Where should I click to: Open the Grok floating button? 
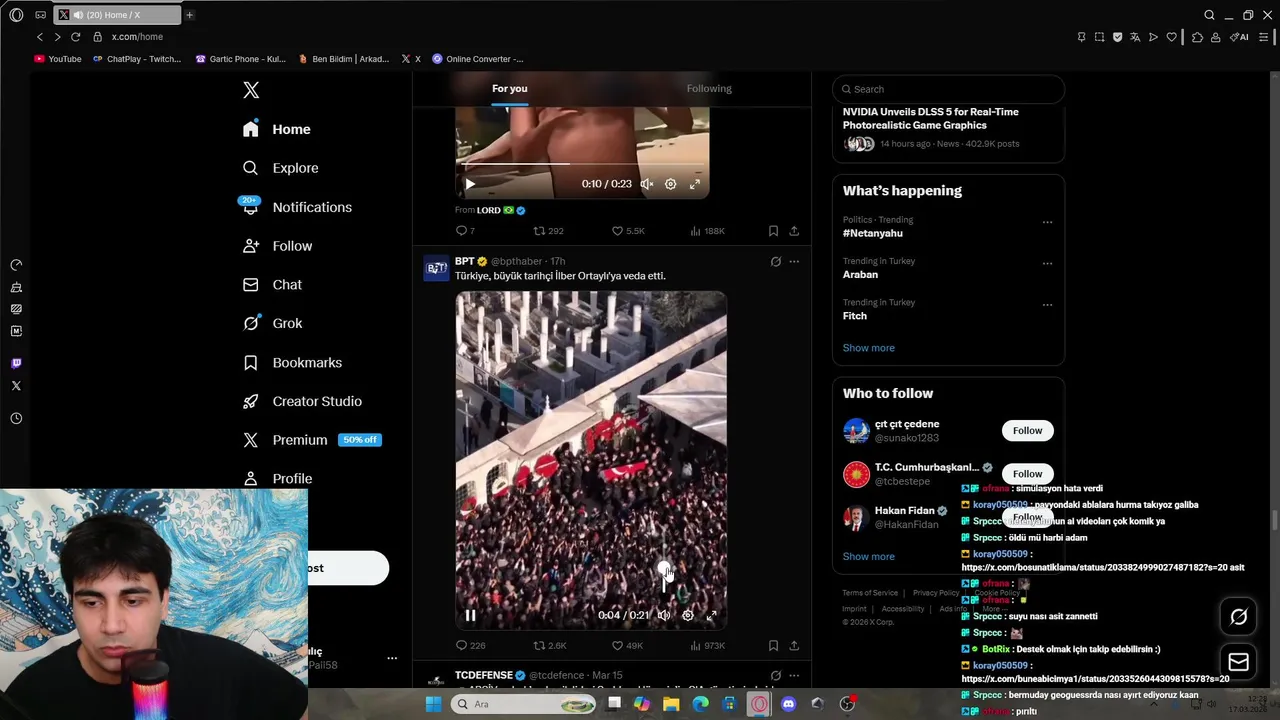[x=1238, y=617]
